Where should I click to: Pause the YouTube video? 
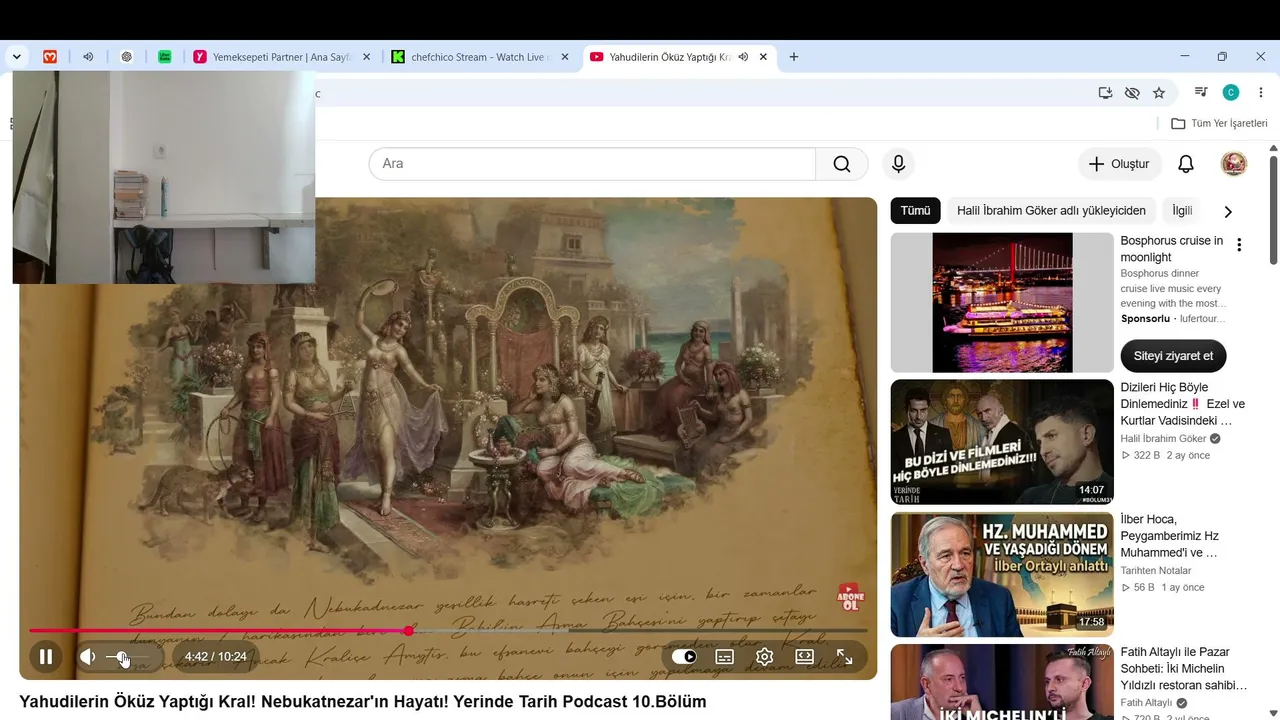click(x=45, y=657)
